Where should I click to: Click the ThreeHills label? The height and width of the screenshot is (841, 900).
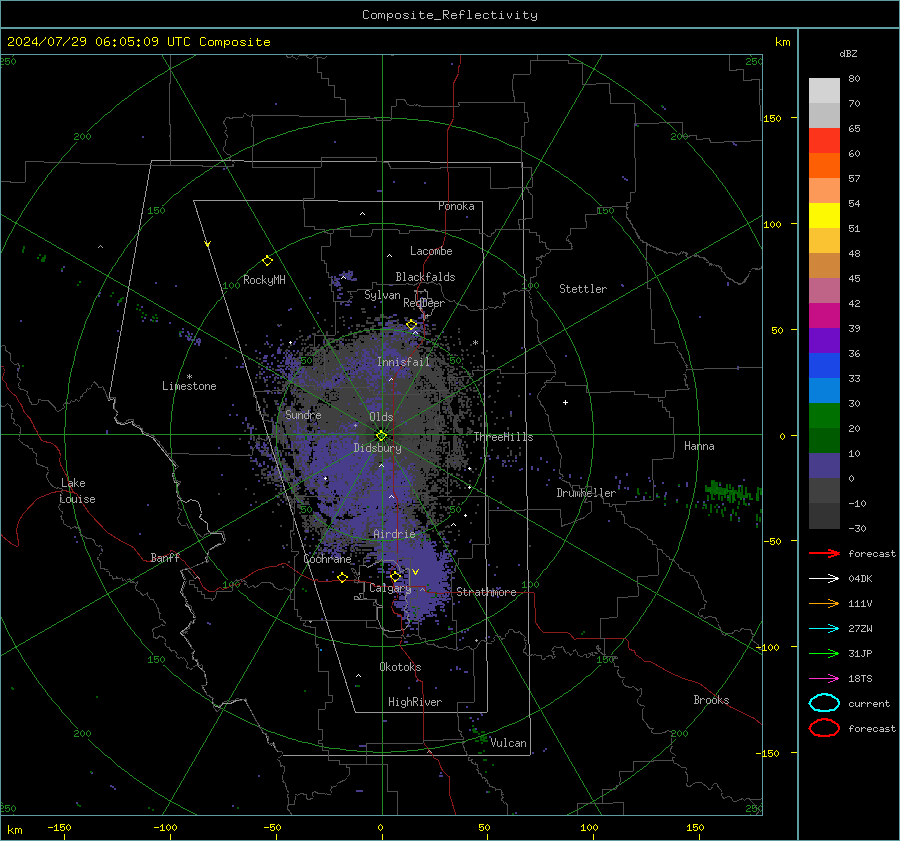[x=503, y=437]
